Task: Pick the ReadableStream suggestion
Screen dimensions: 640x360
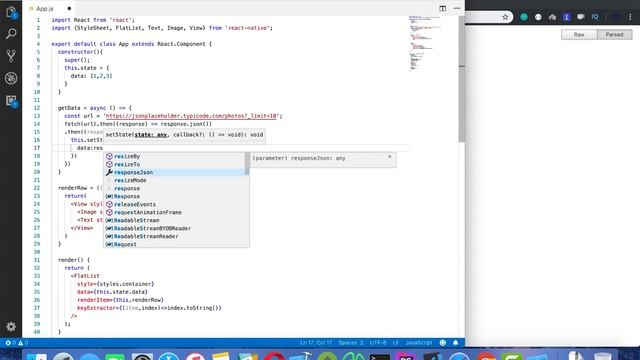Action: [174, 220]
